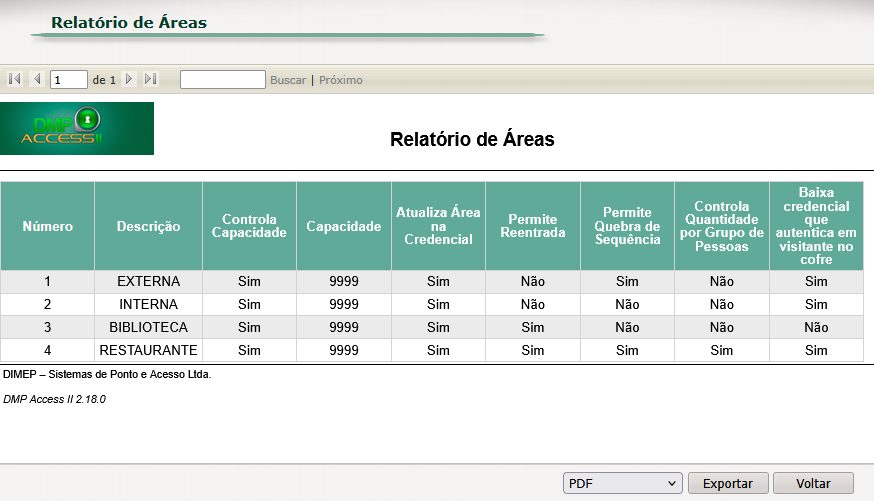The width and height of the screenshot is (874, 501).
Task: Click the Voltar button
Action: point(813,483)
